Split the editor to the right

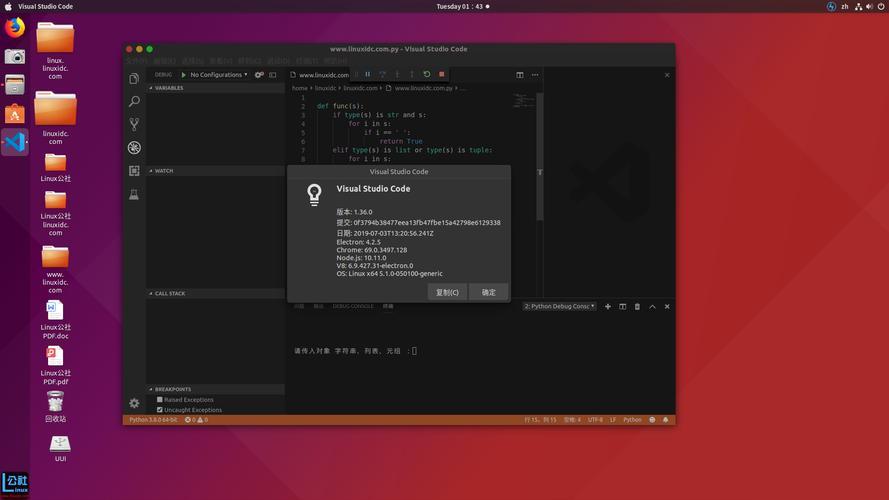click(x=519, y=75)
